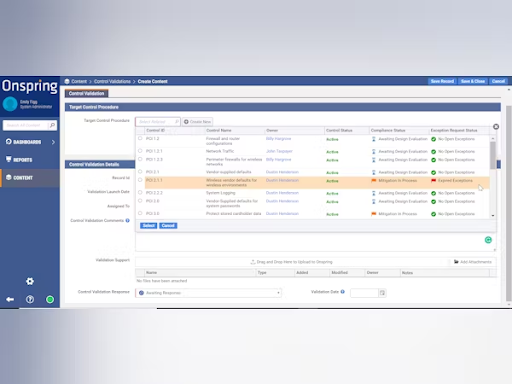Switch to the Control Validation tab
The image size is (512, 384).
click(x=86, y=93)
